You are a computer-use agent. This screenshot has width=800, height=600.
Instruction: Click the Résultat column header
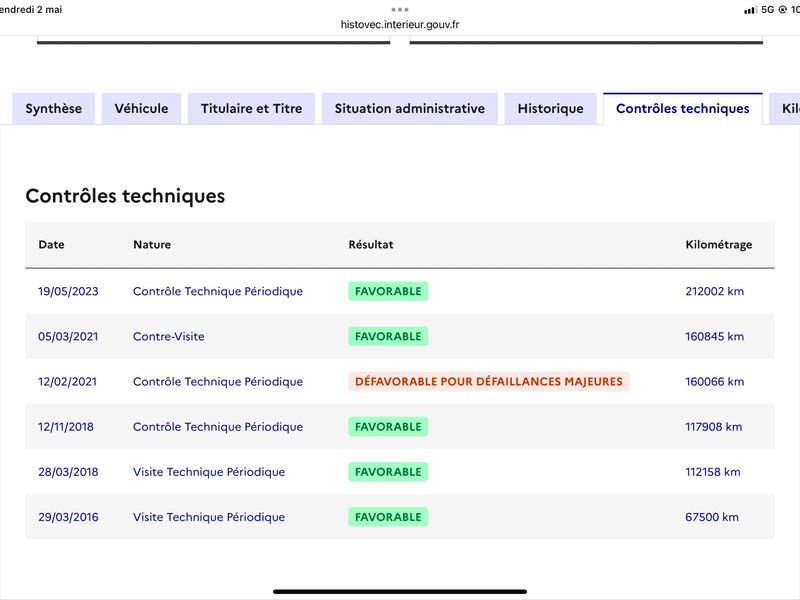371,244
